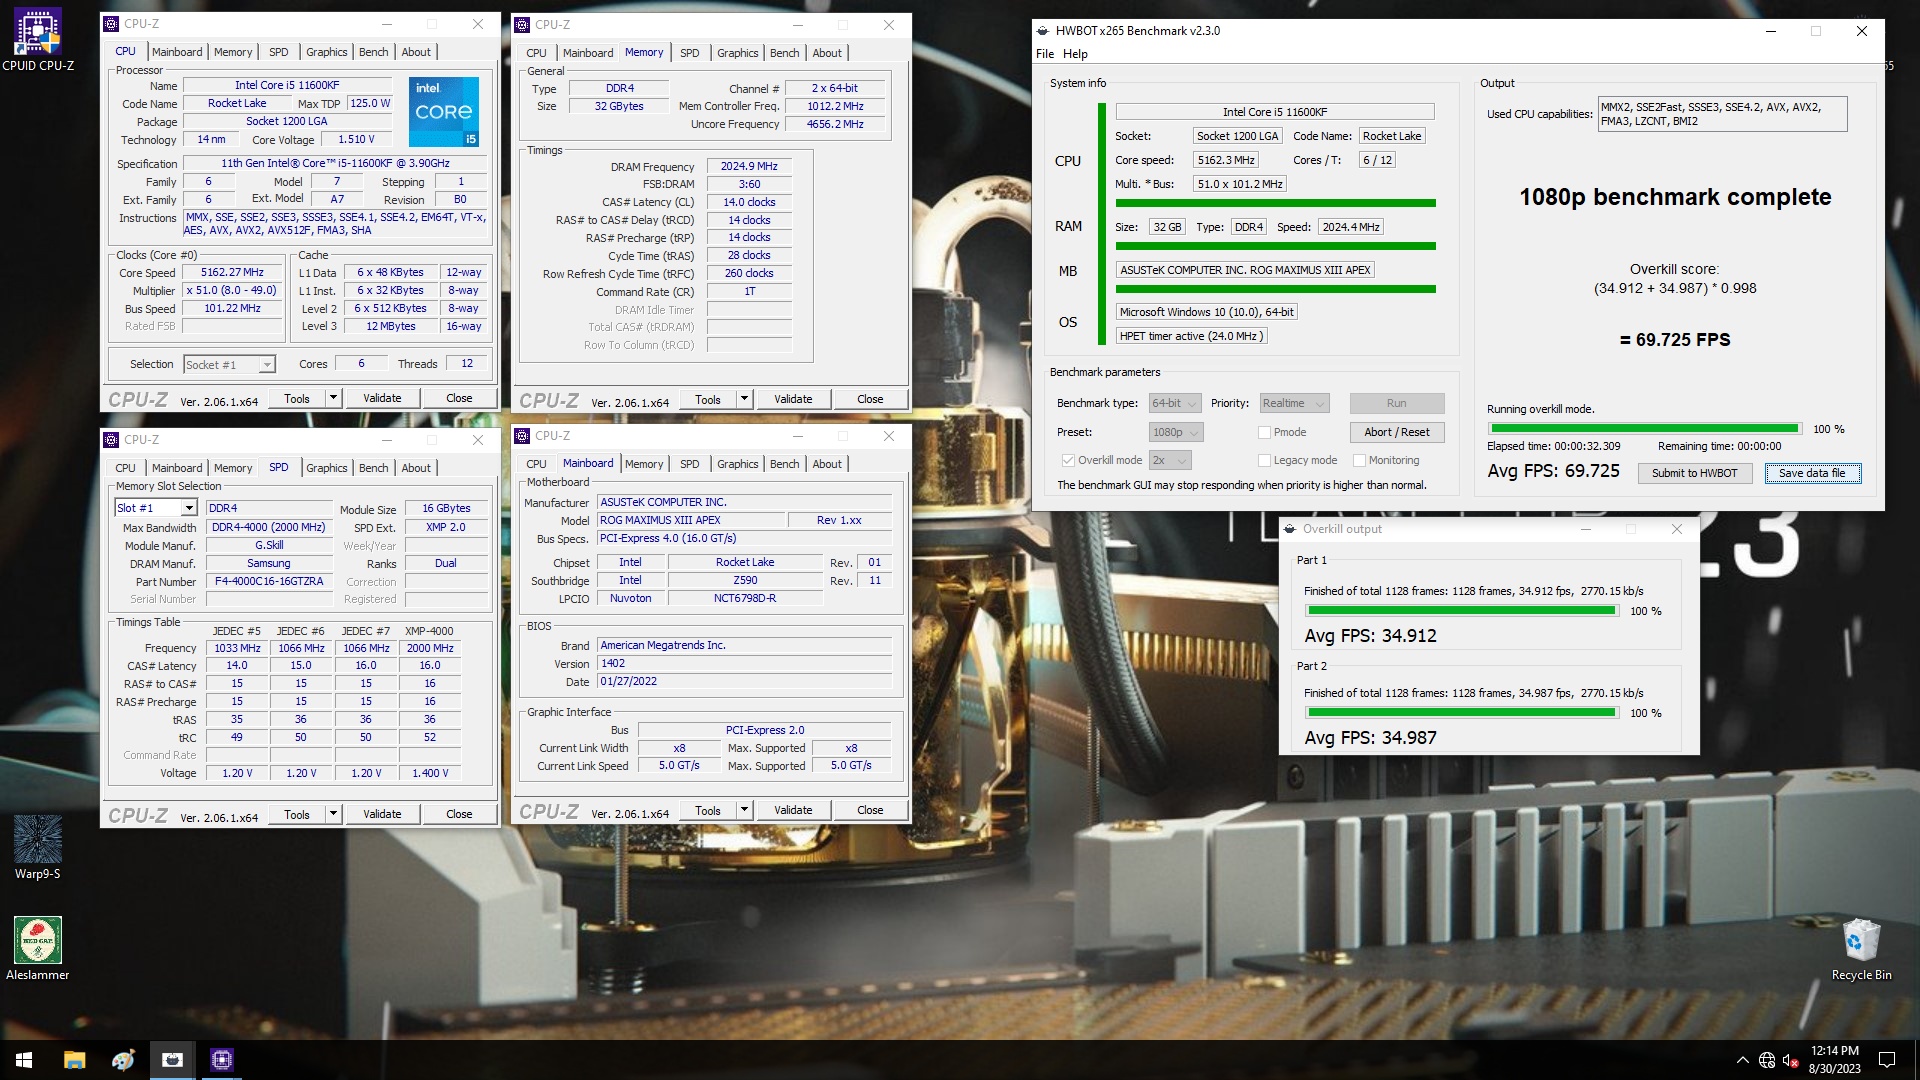1920x1080 pixels.
Task: Click the Part 2 progress bar
Action: pos(1461,713)
